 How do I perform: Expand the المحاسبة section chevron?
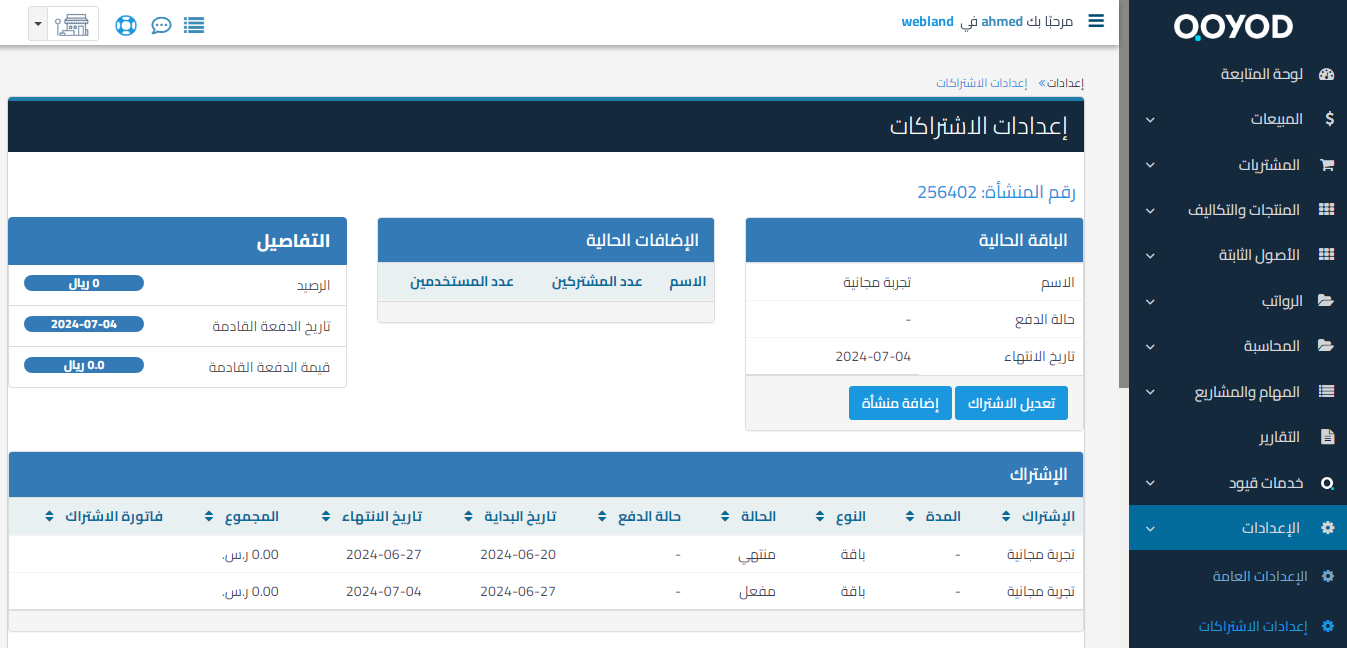point(1148,346)
